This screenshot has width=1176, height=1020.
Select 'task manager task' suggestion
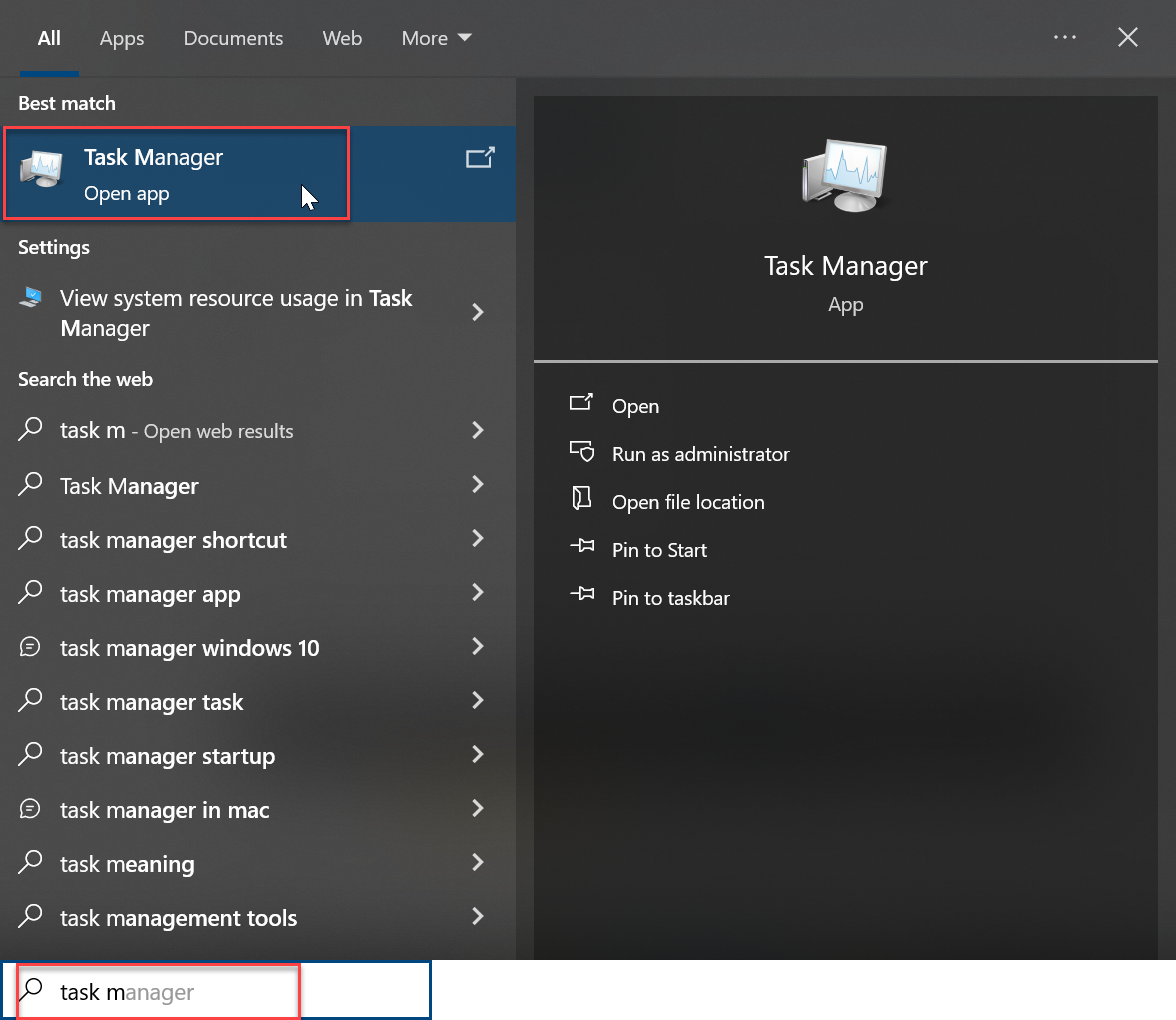click(x=258, y=701)
